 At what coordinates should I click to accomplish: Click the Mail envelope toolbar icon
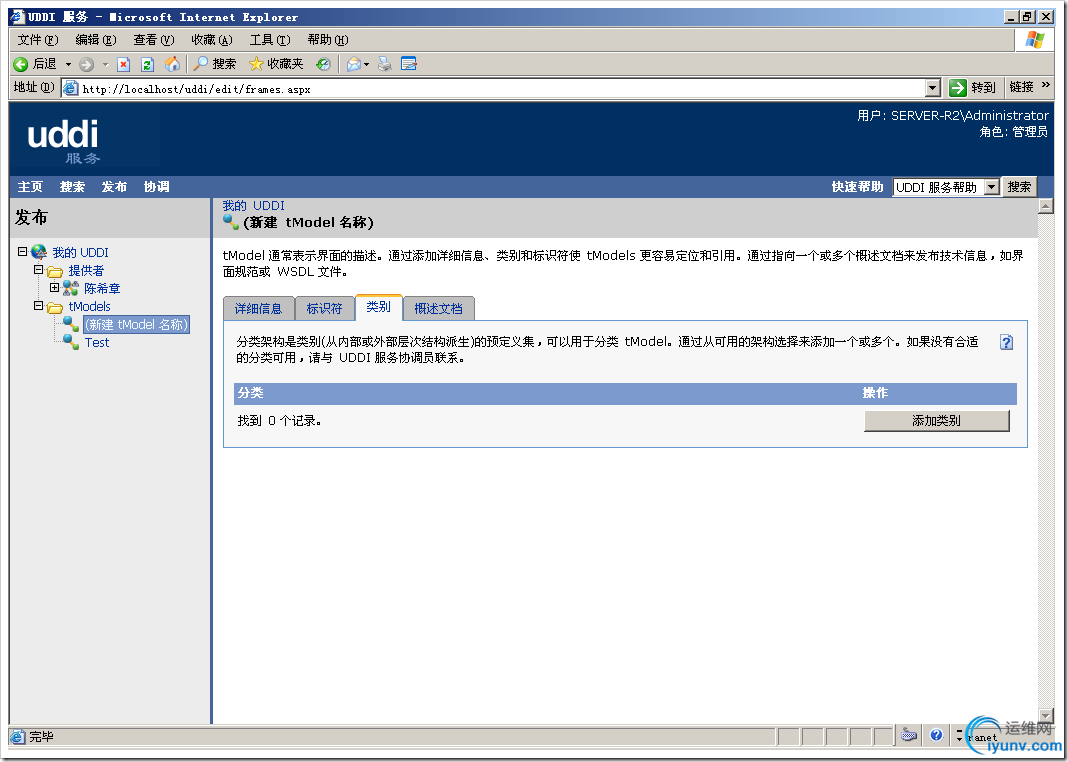[x=354, y=64]
